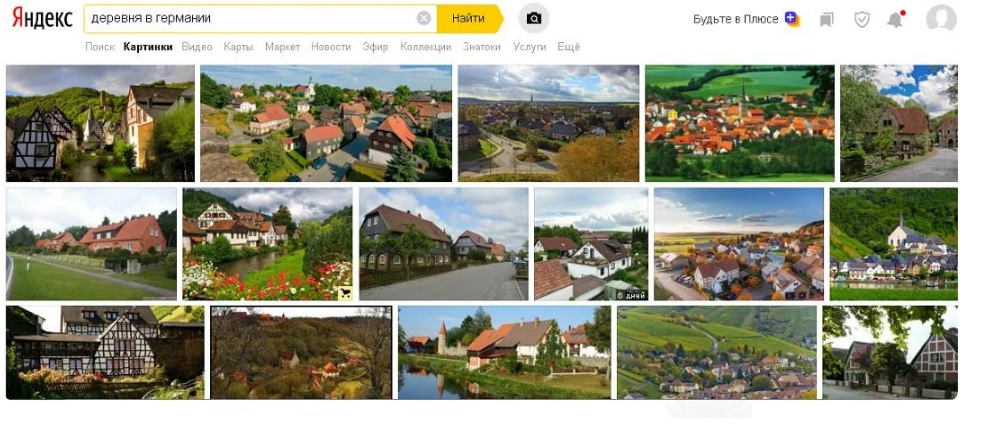
Task: Open Будьте в Плюсе link
Action: click(x=736, y=19)
